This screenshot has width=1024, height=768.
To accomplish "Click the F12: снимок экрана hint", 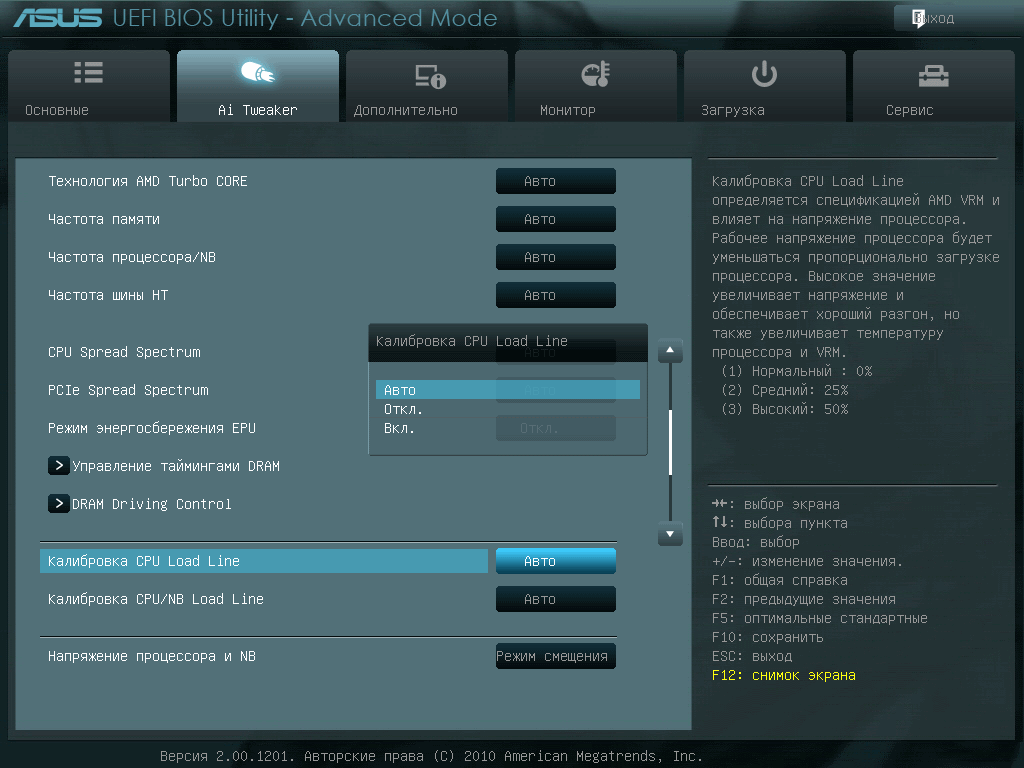I will tap(784, 675).
